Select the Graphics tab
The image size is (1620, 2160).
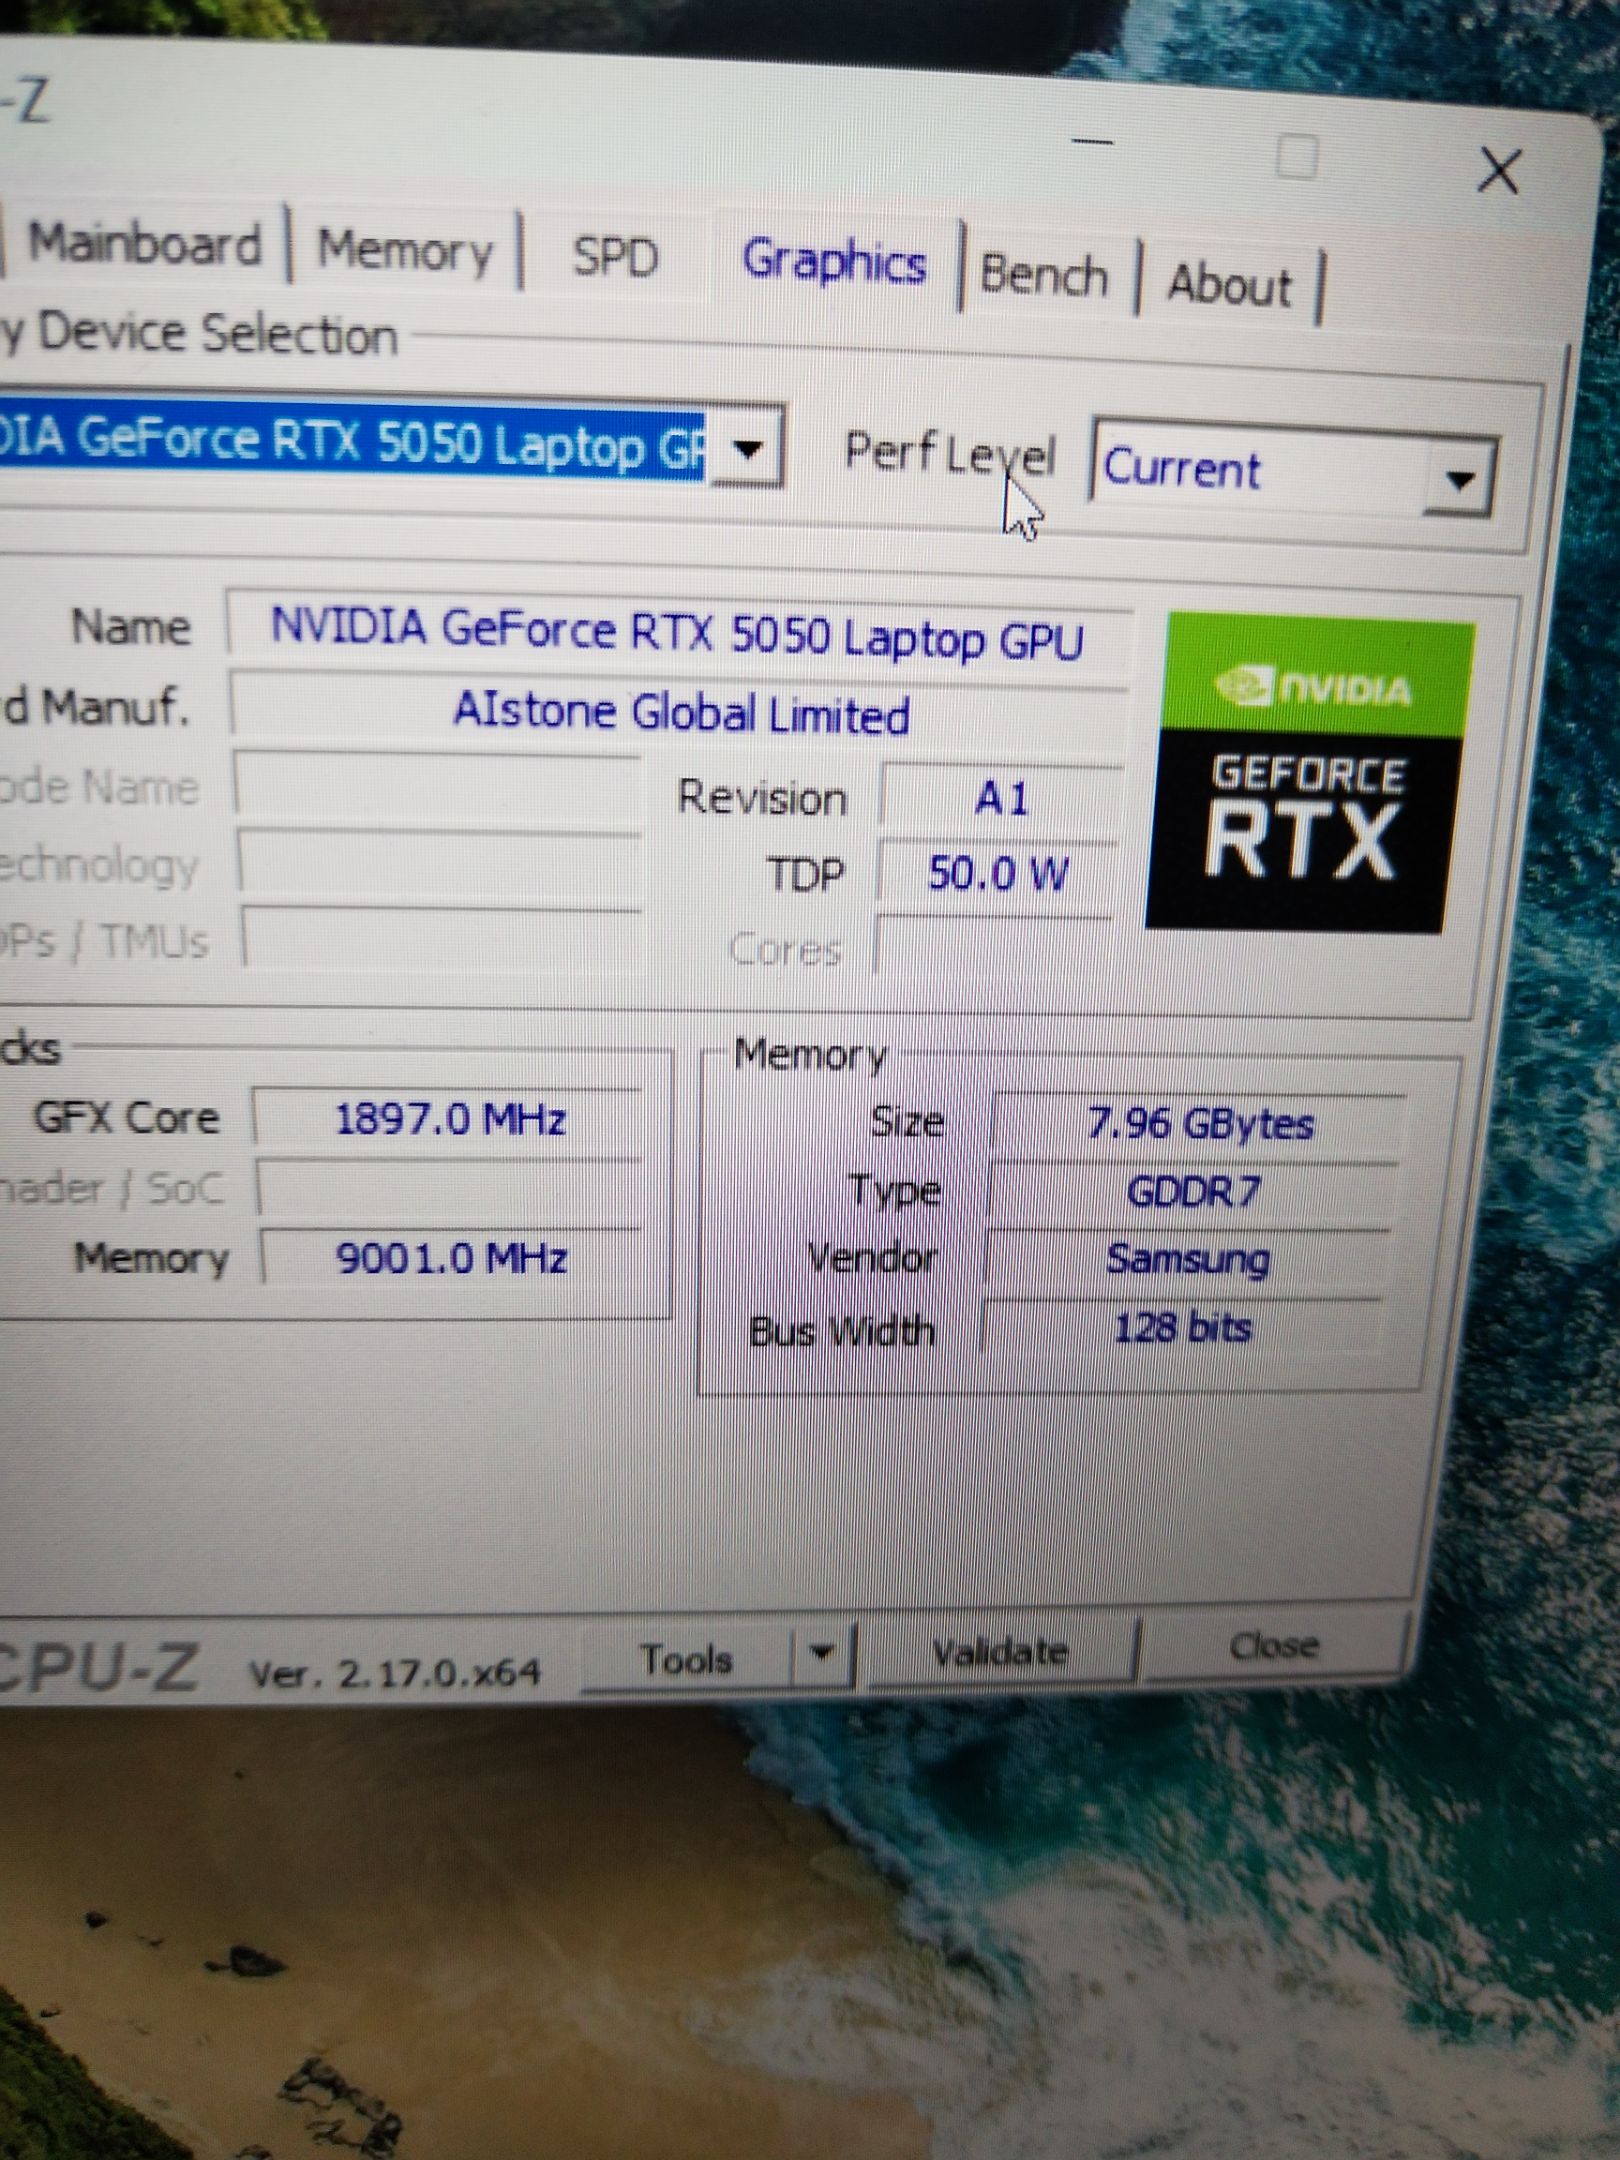point(834,262)
